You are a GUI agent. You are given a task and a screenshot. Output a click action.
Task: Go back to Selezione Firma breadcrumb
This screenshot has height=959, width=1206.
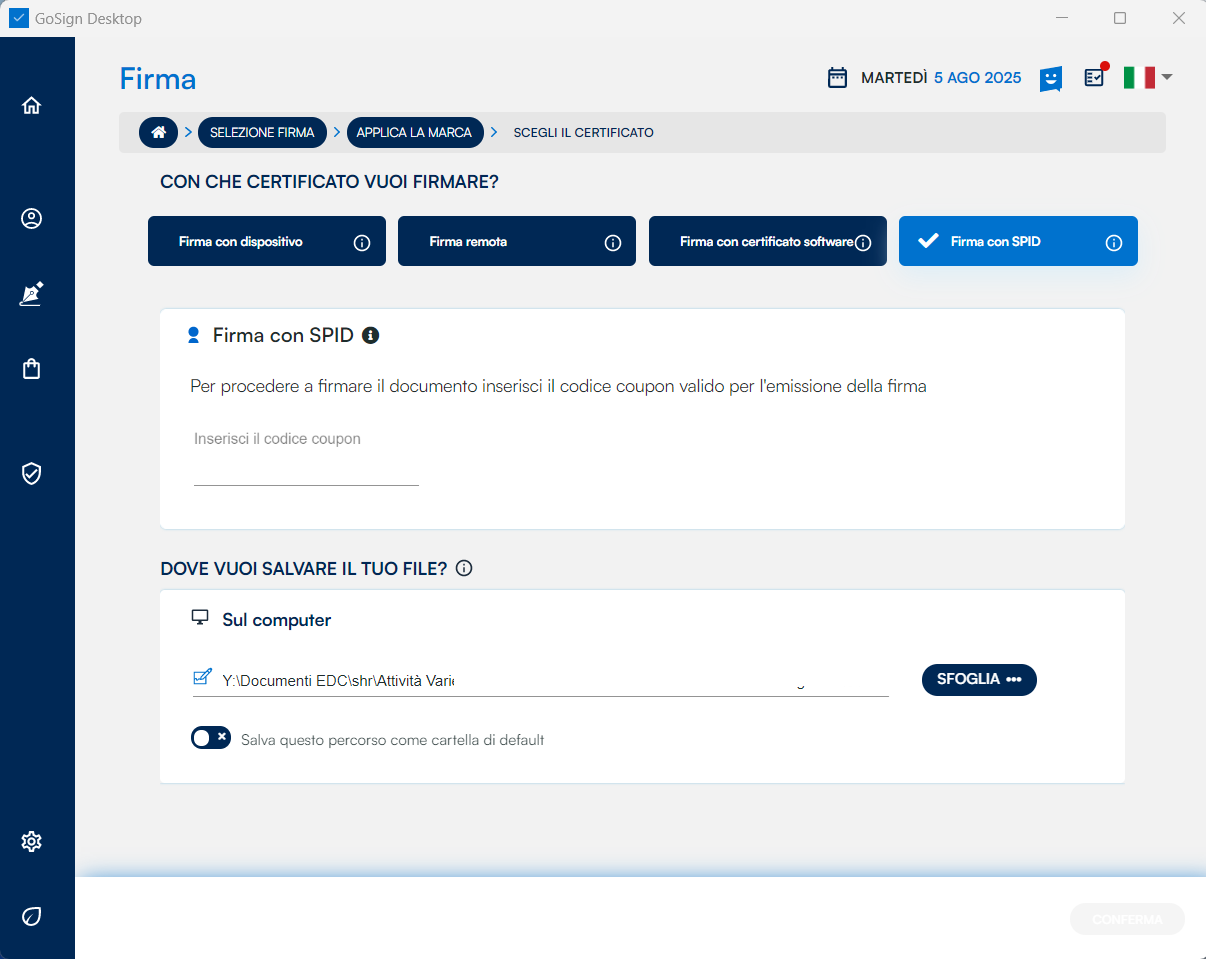pos(262,132)
